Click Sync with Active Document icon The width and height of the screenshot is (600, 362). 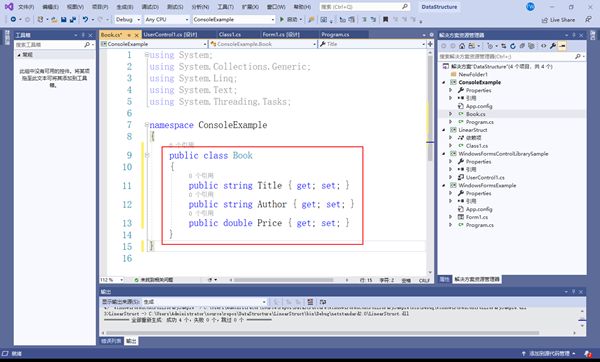(x=503, y=46)
